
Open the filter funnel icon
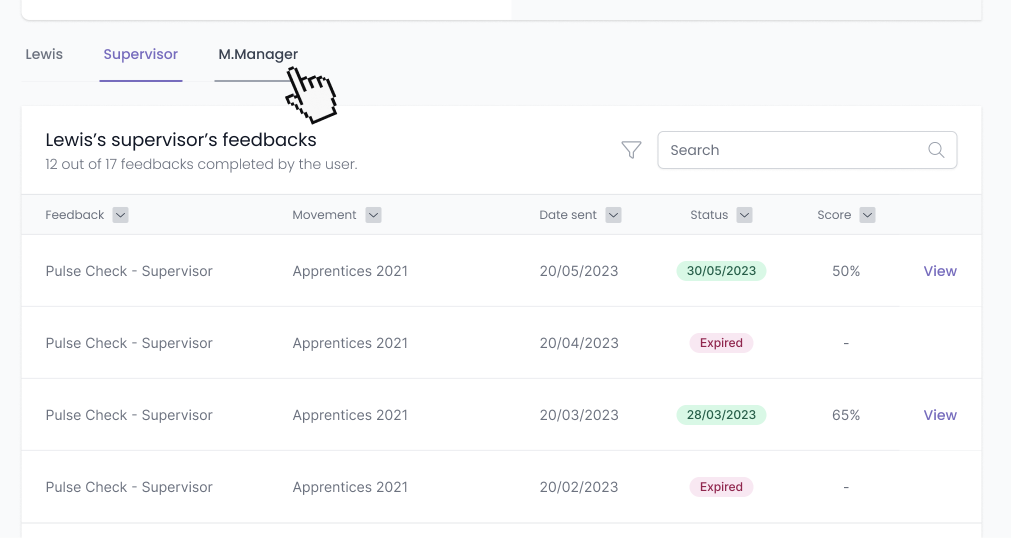click(x=631, y=150)
